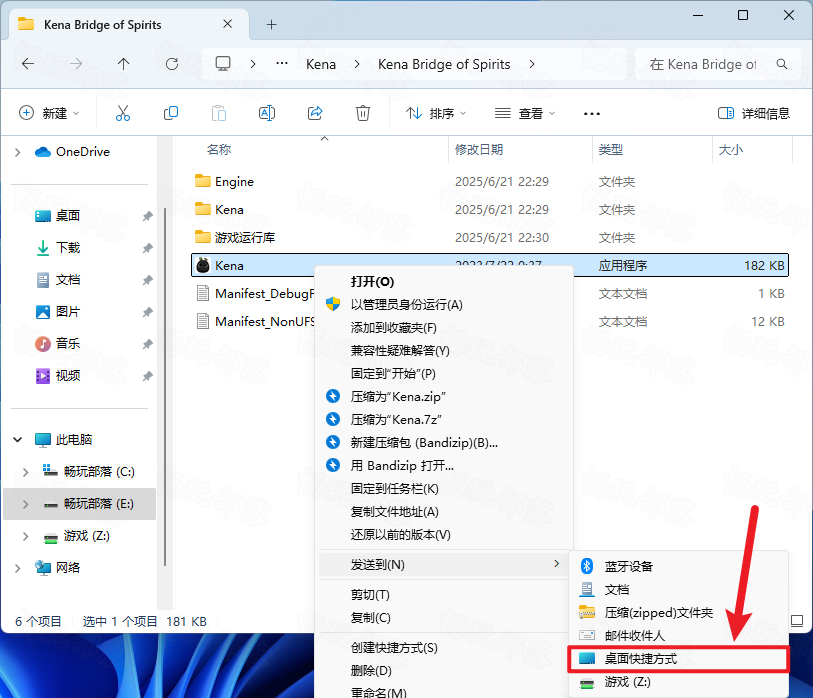
Task: Open 图片 in quick access
Action: tap(68, 312)
